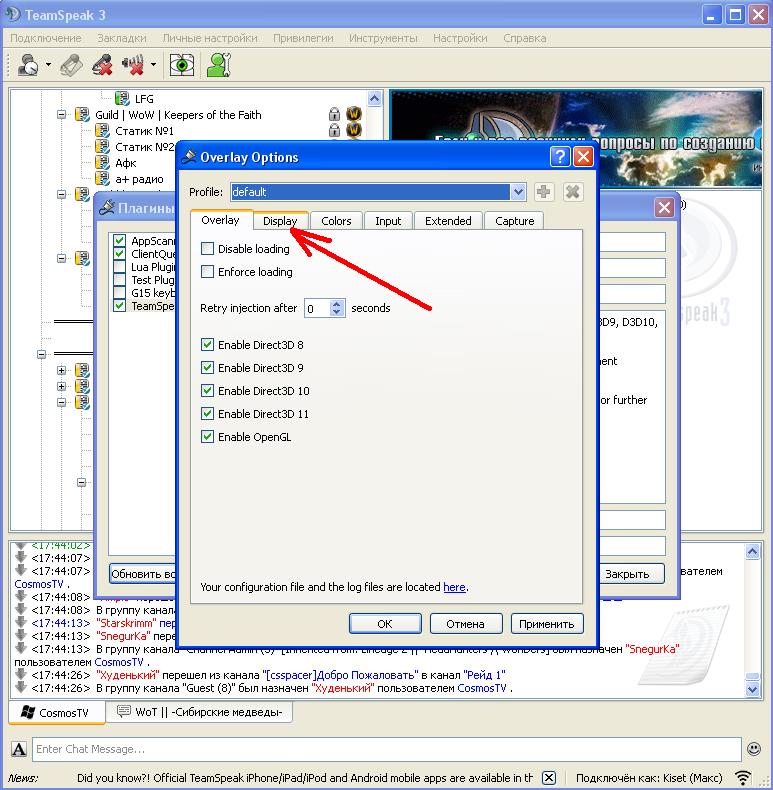Expand the first plus-sign channel node in the tree
The width and height of the screenshot is (773, 790).
(61, 370)
